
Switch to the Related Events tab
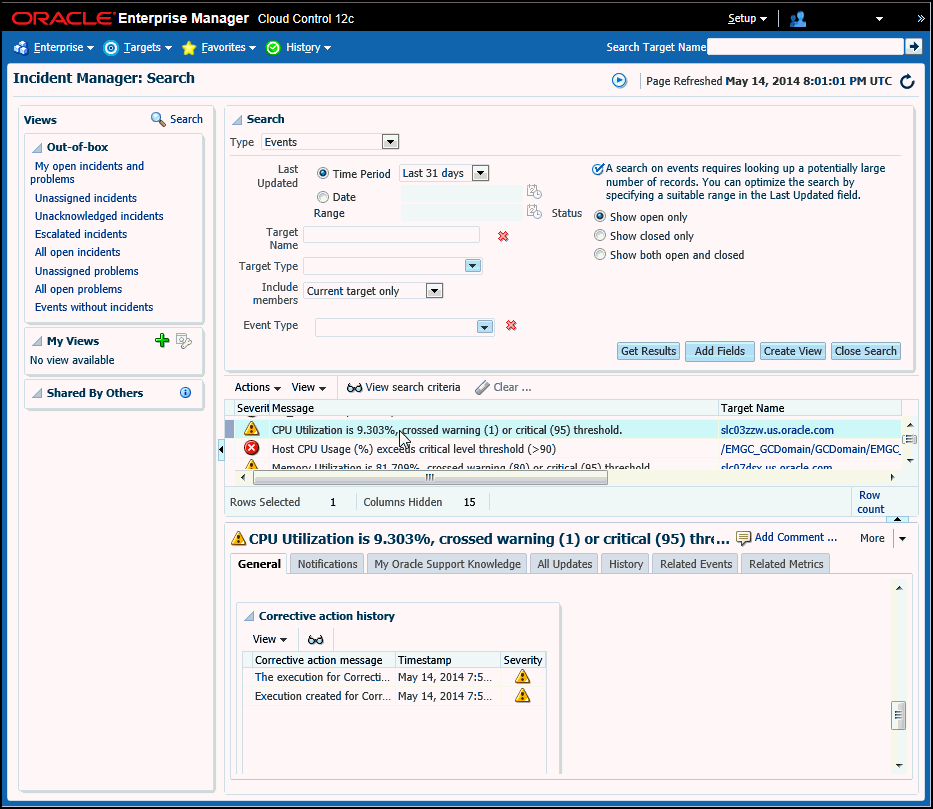pyautogui.click(x=696, y=564)
